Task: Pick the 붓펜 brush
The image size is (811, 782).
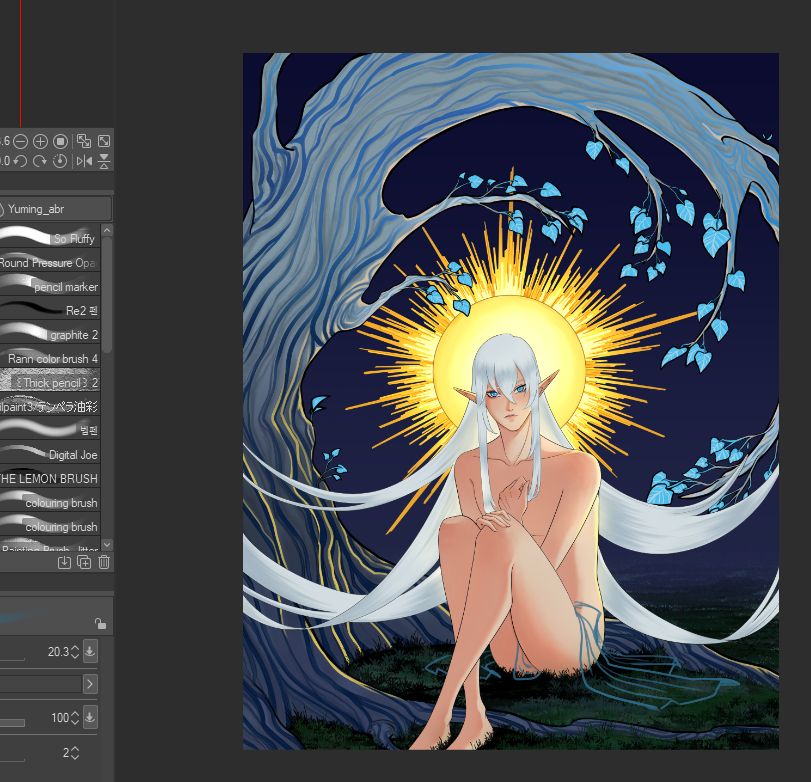Action: (50, 430)
